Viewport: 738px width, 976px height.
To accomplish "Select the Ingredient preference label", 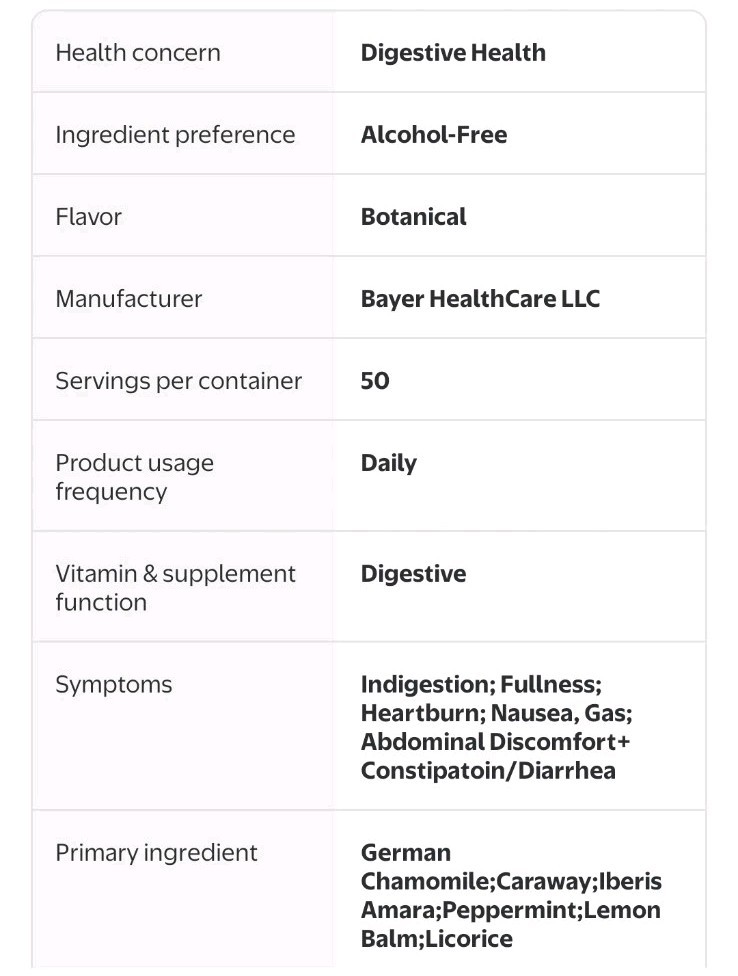I will click(175, 135).
